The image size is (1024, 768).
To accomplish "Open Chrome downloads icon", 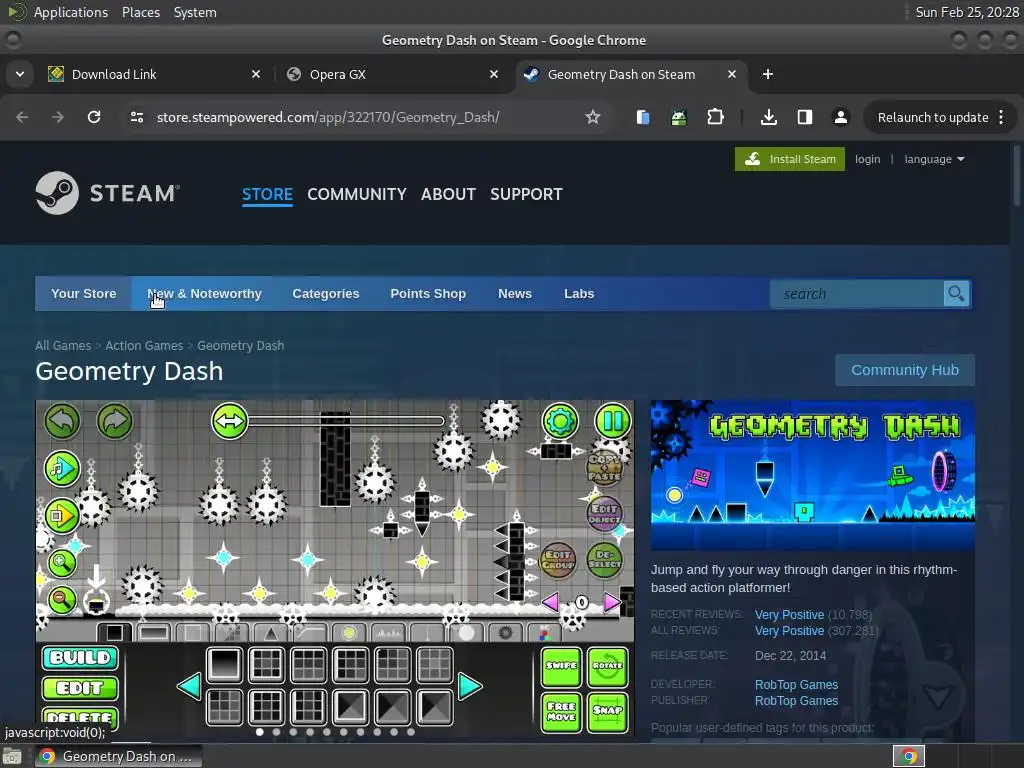I will [x=769, y=118].
